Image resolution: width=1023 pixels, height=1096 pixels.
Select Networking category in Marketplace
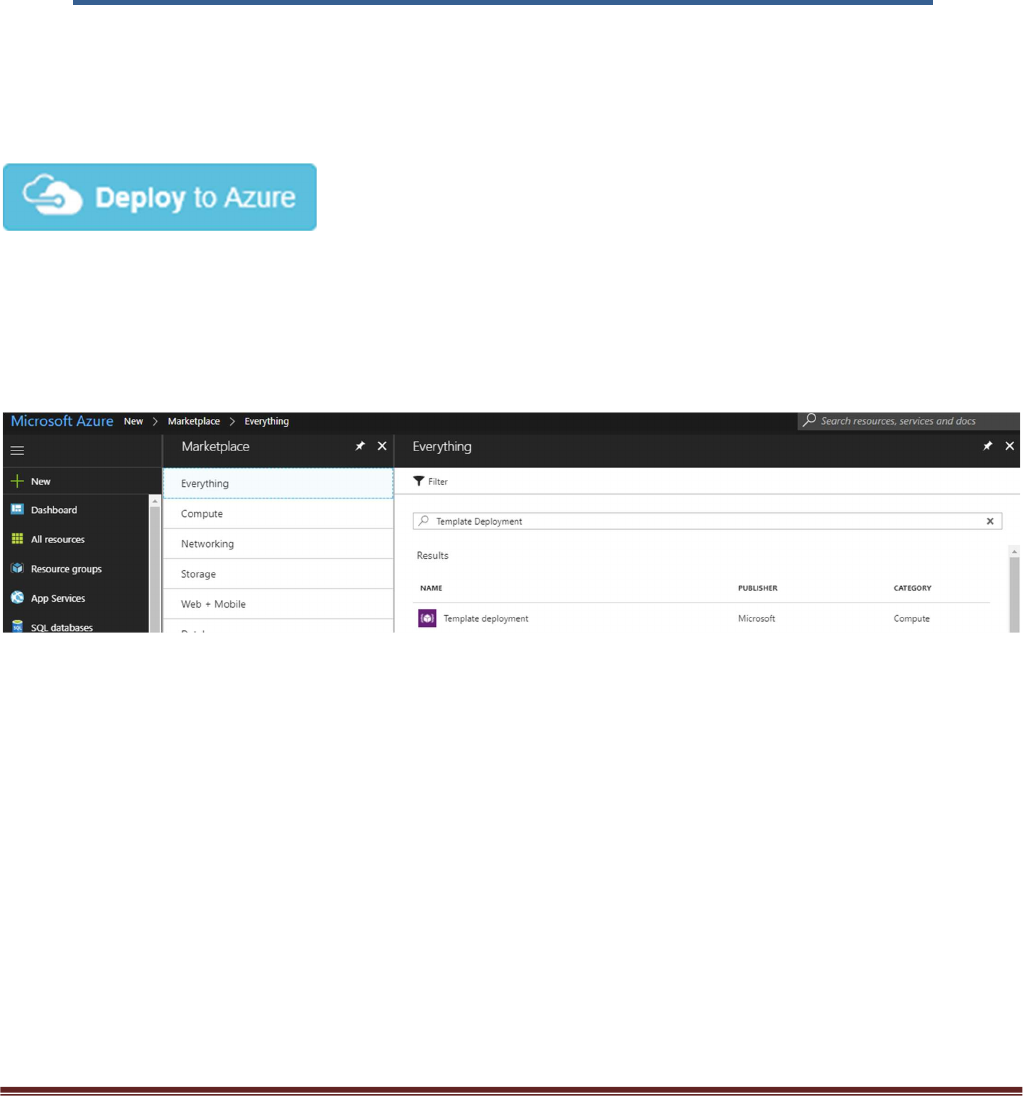(x=278, y=543)
